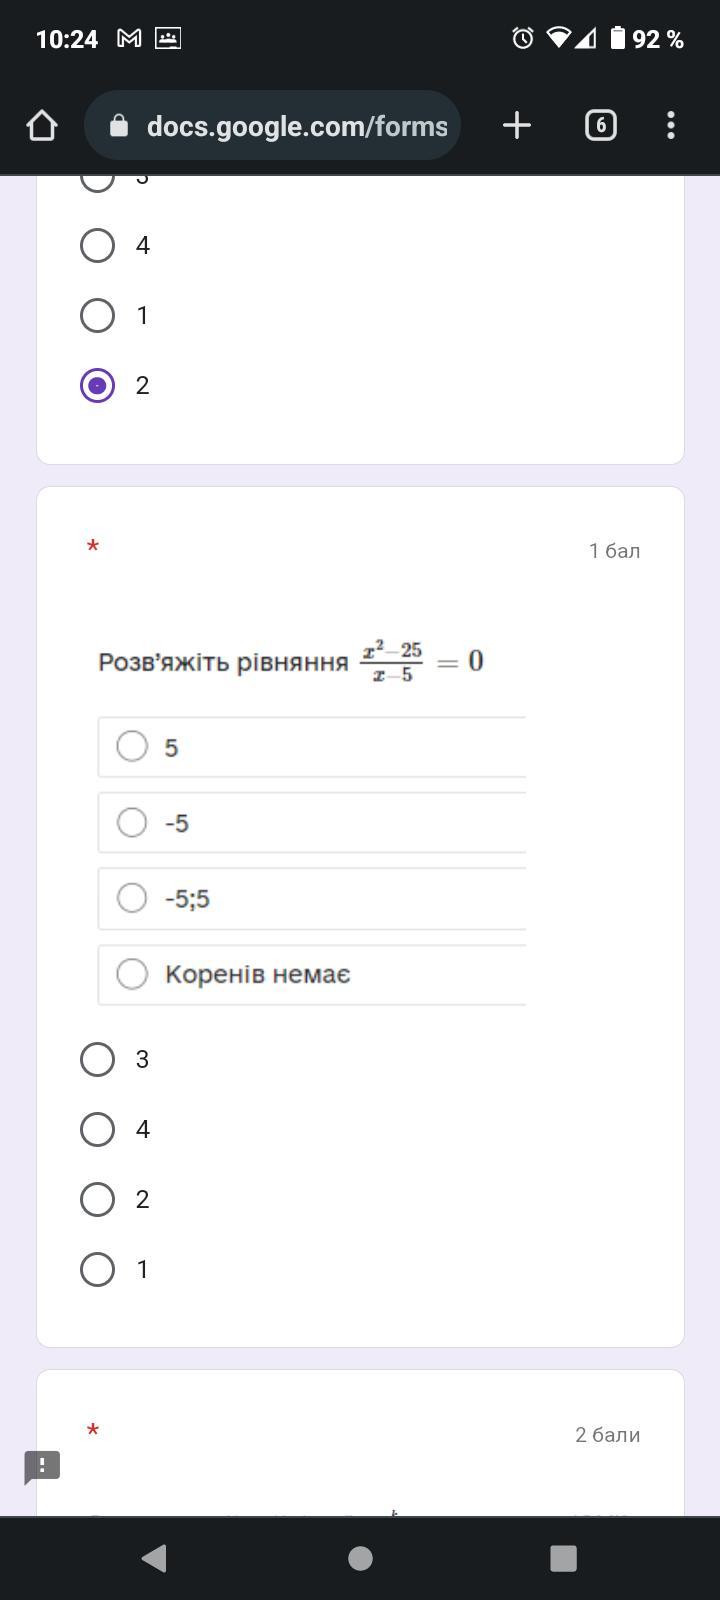Tap the browser home icon
The image size is (720, 1600).
(x=42, y=125)
